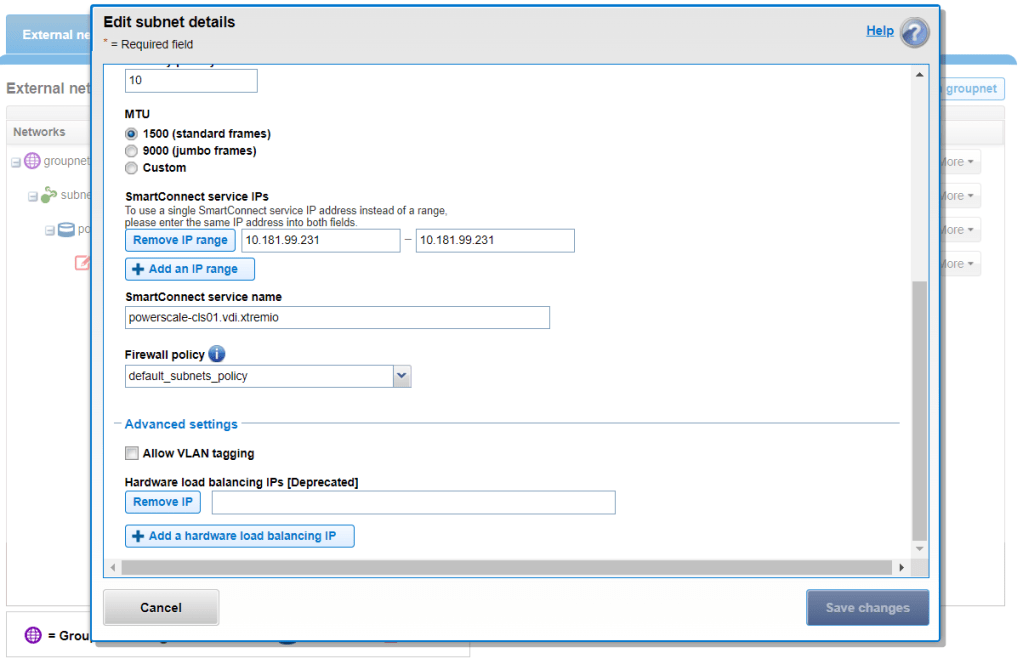Click the purple globe icon in legend
This screenshot has width=1023, height=670.
tap(33, 635)
